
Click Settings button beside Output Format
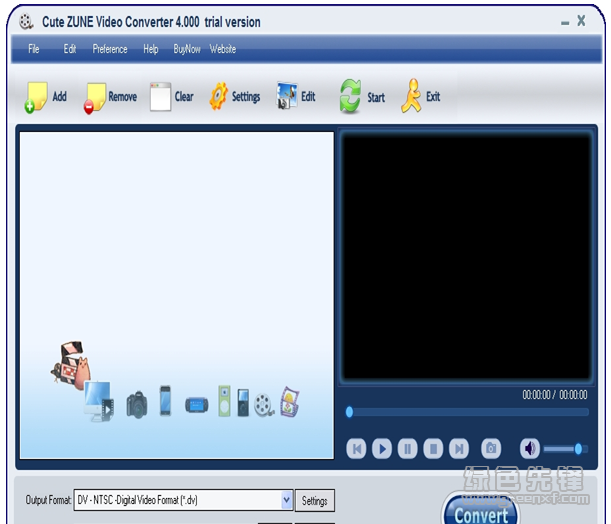pyautogui.click(x=314, y=501)
